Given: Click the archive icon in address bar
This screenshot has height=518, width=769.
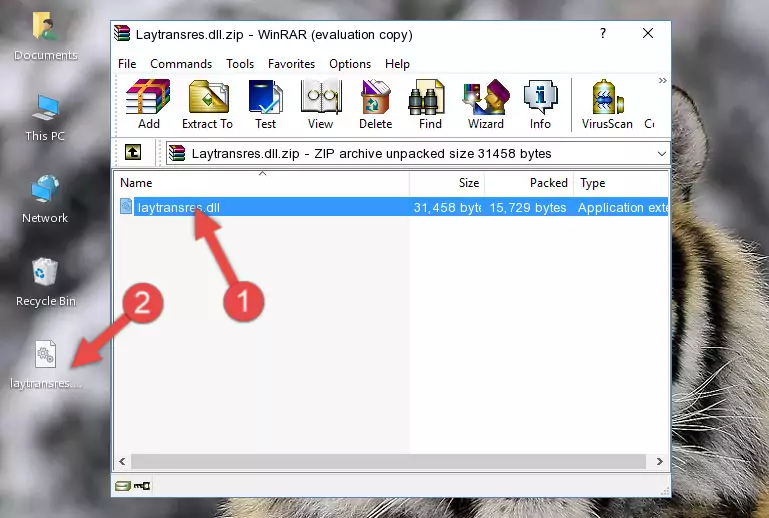Looking at the screenshot, I should 177,154.
